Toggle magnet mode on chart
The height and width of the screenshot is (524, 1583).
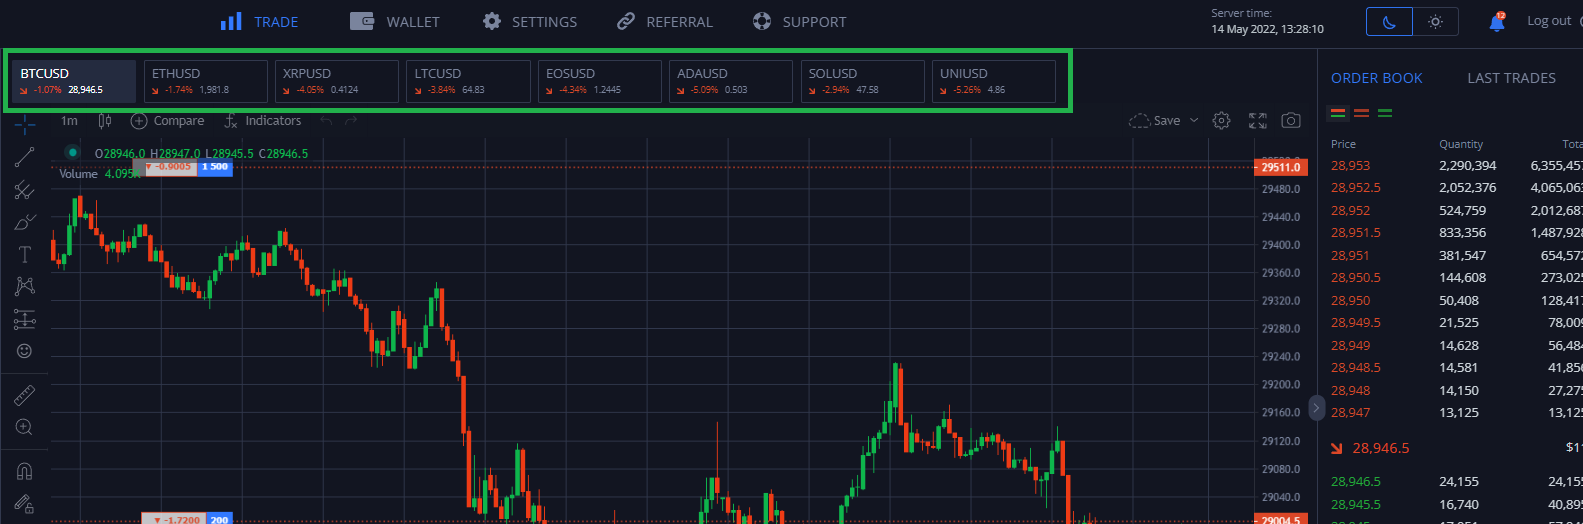coord(25,471)
